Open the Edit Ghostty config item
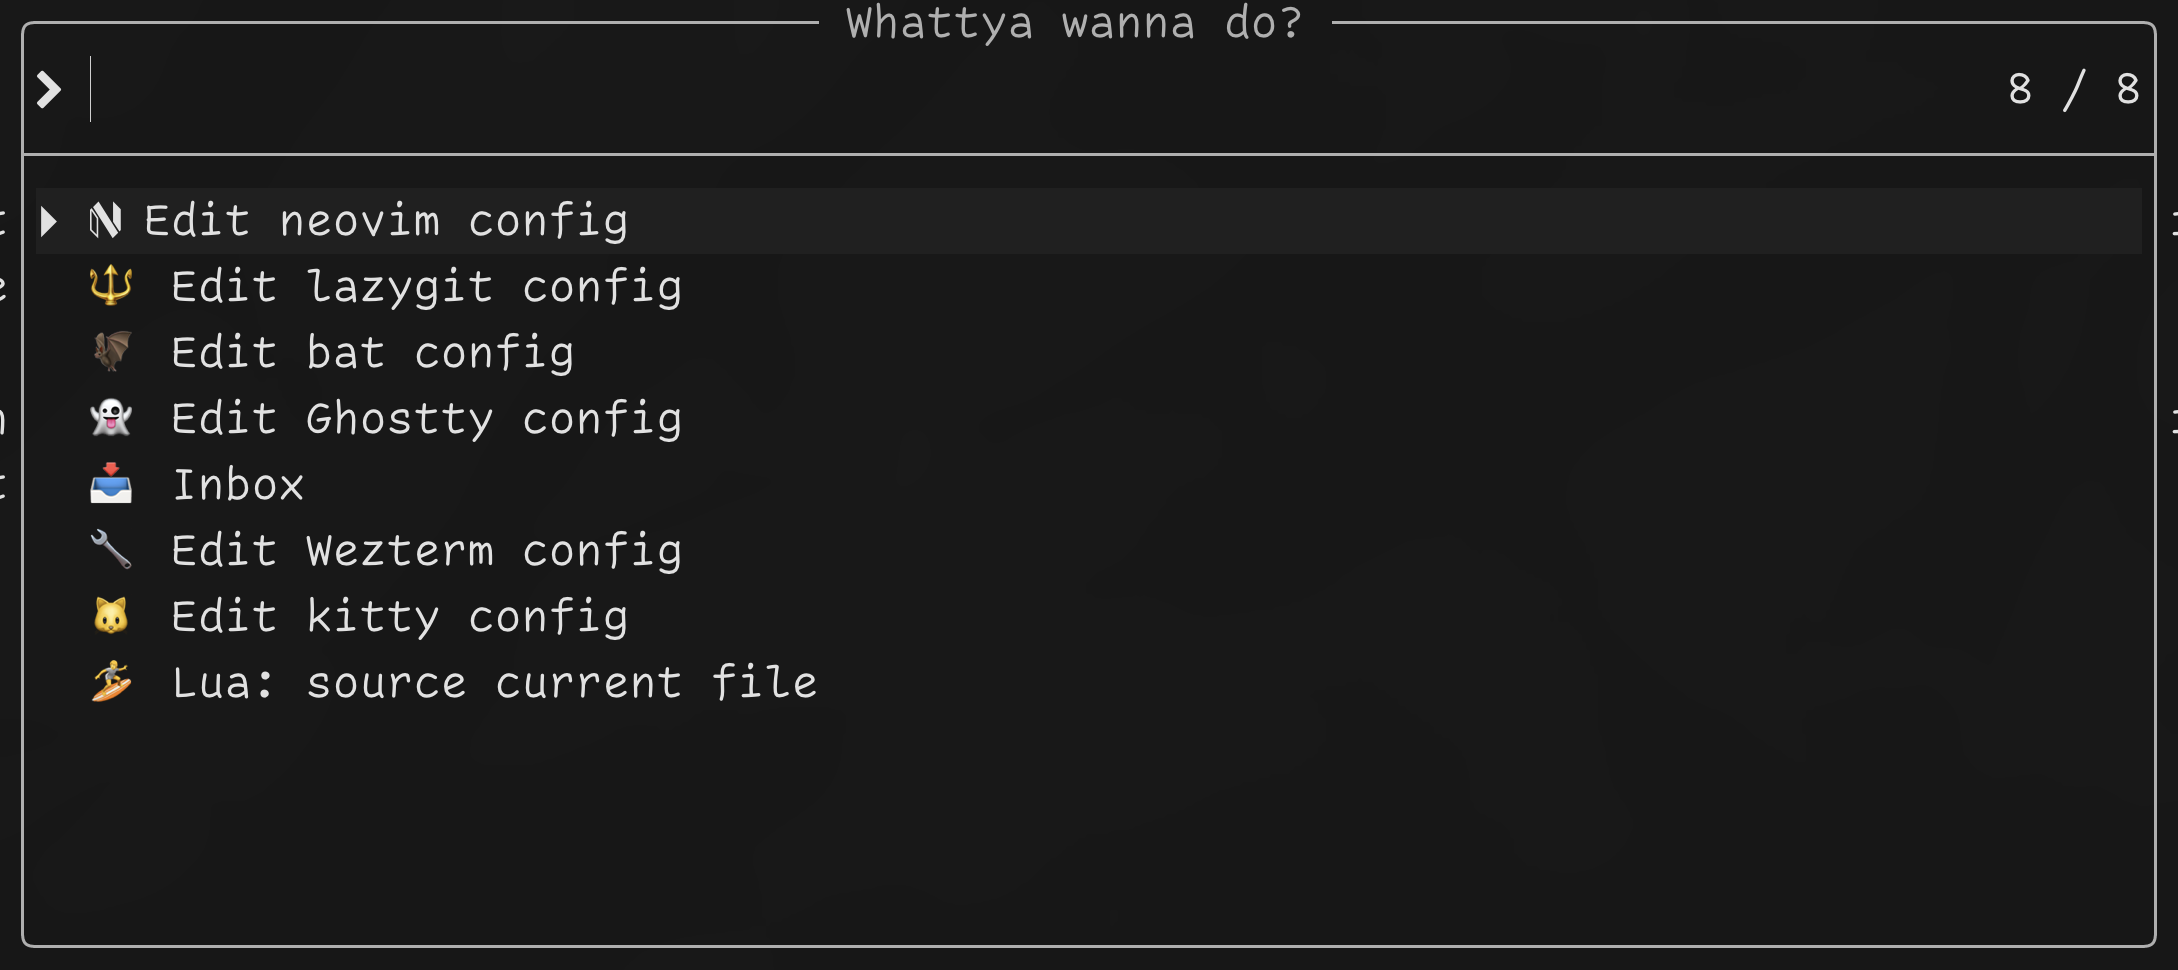The image size is (2178, 970). click(x=427, y=417)
